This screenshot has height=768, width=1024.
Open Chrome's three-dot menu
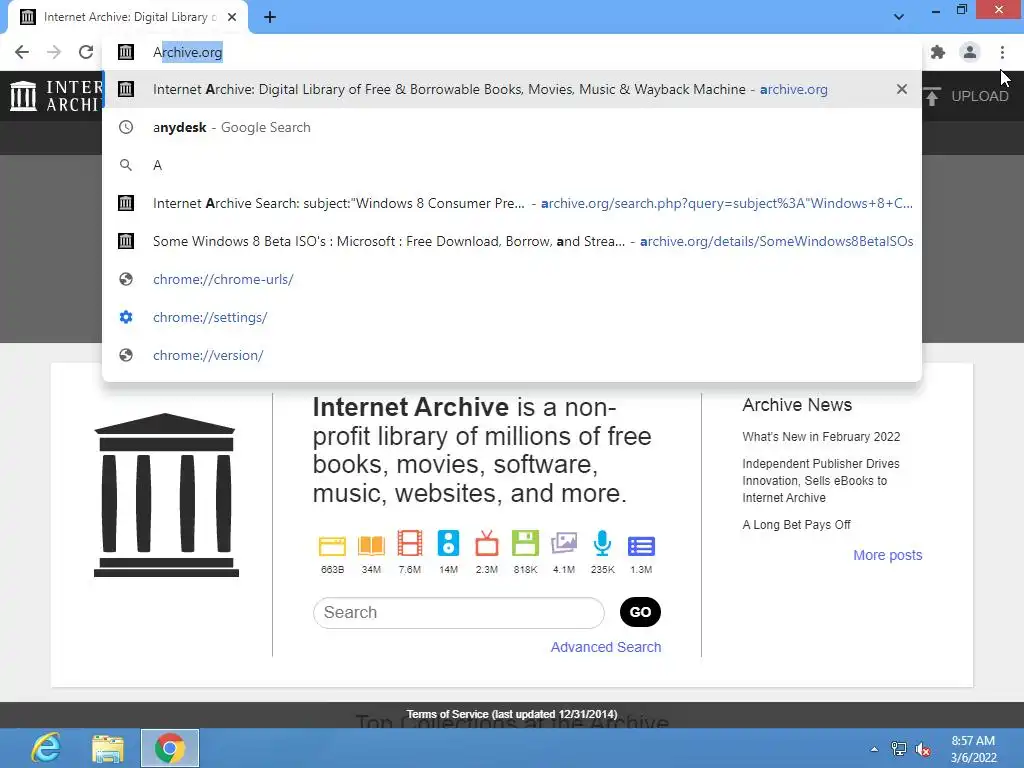click(1002, 52)
